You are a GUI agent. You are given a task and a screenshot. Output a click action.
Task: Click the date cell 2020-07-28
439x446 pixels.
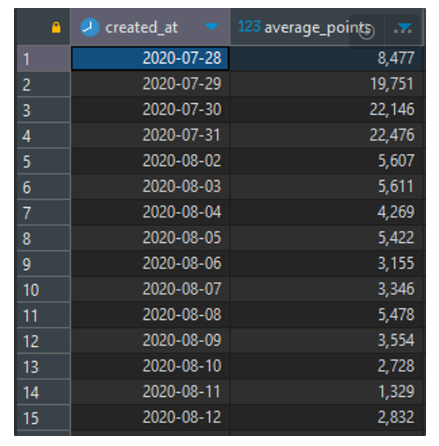point(150,58)
